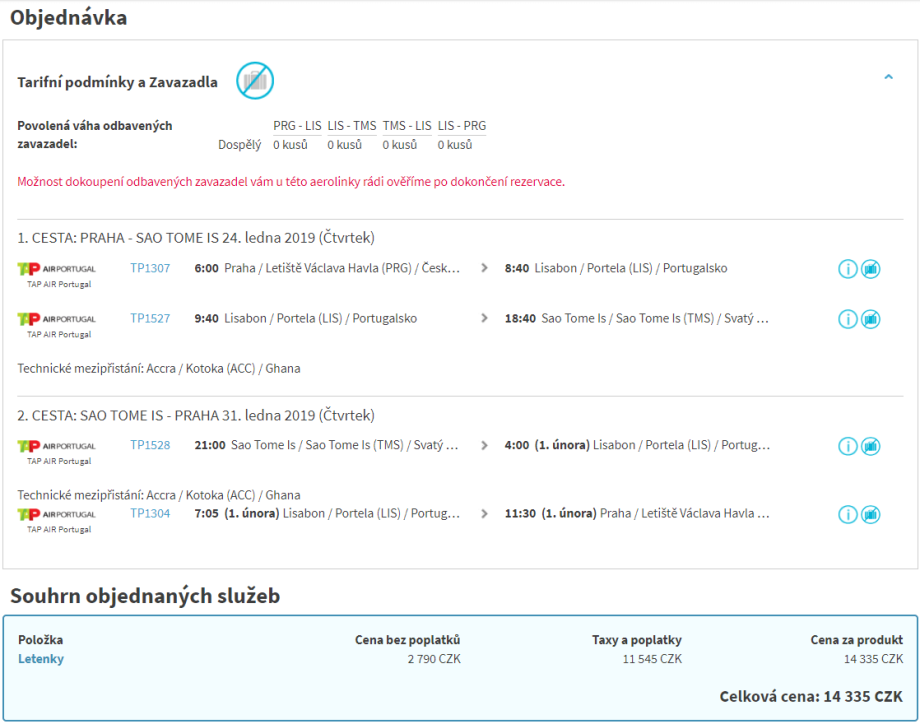Click TAP Air Portugal logo on TP1307 row
Screen dimensions: 920x724
57,269
